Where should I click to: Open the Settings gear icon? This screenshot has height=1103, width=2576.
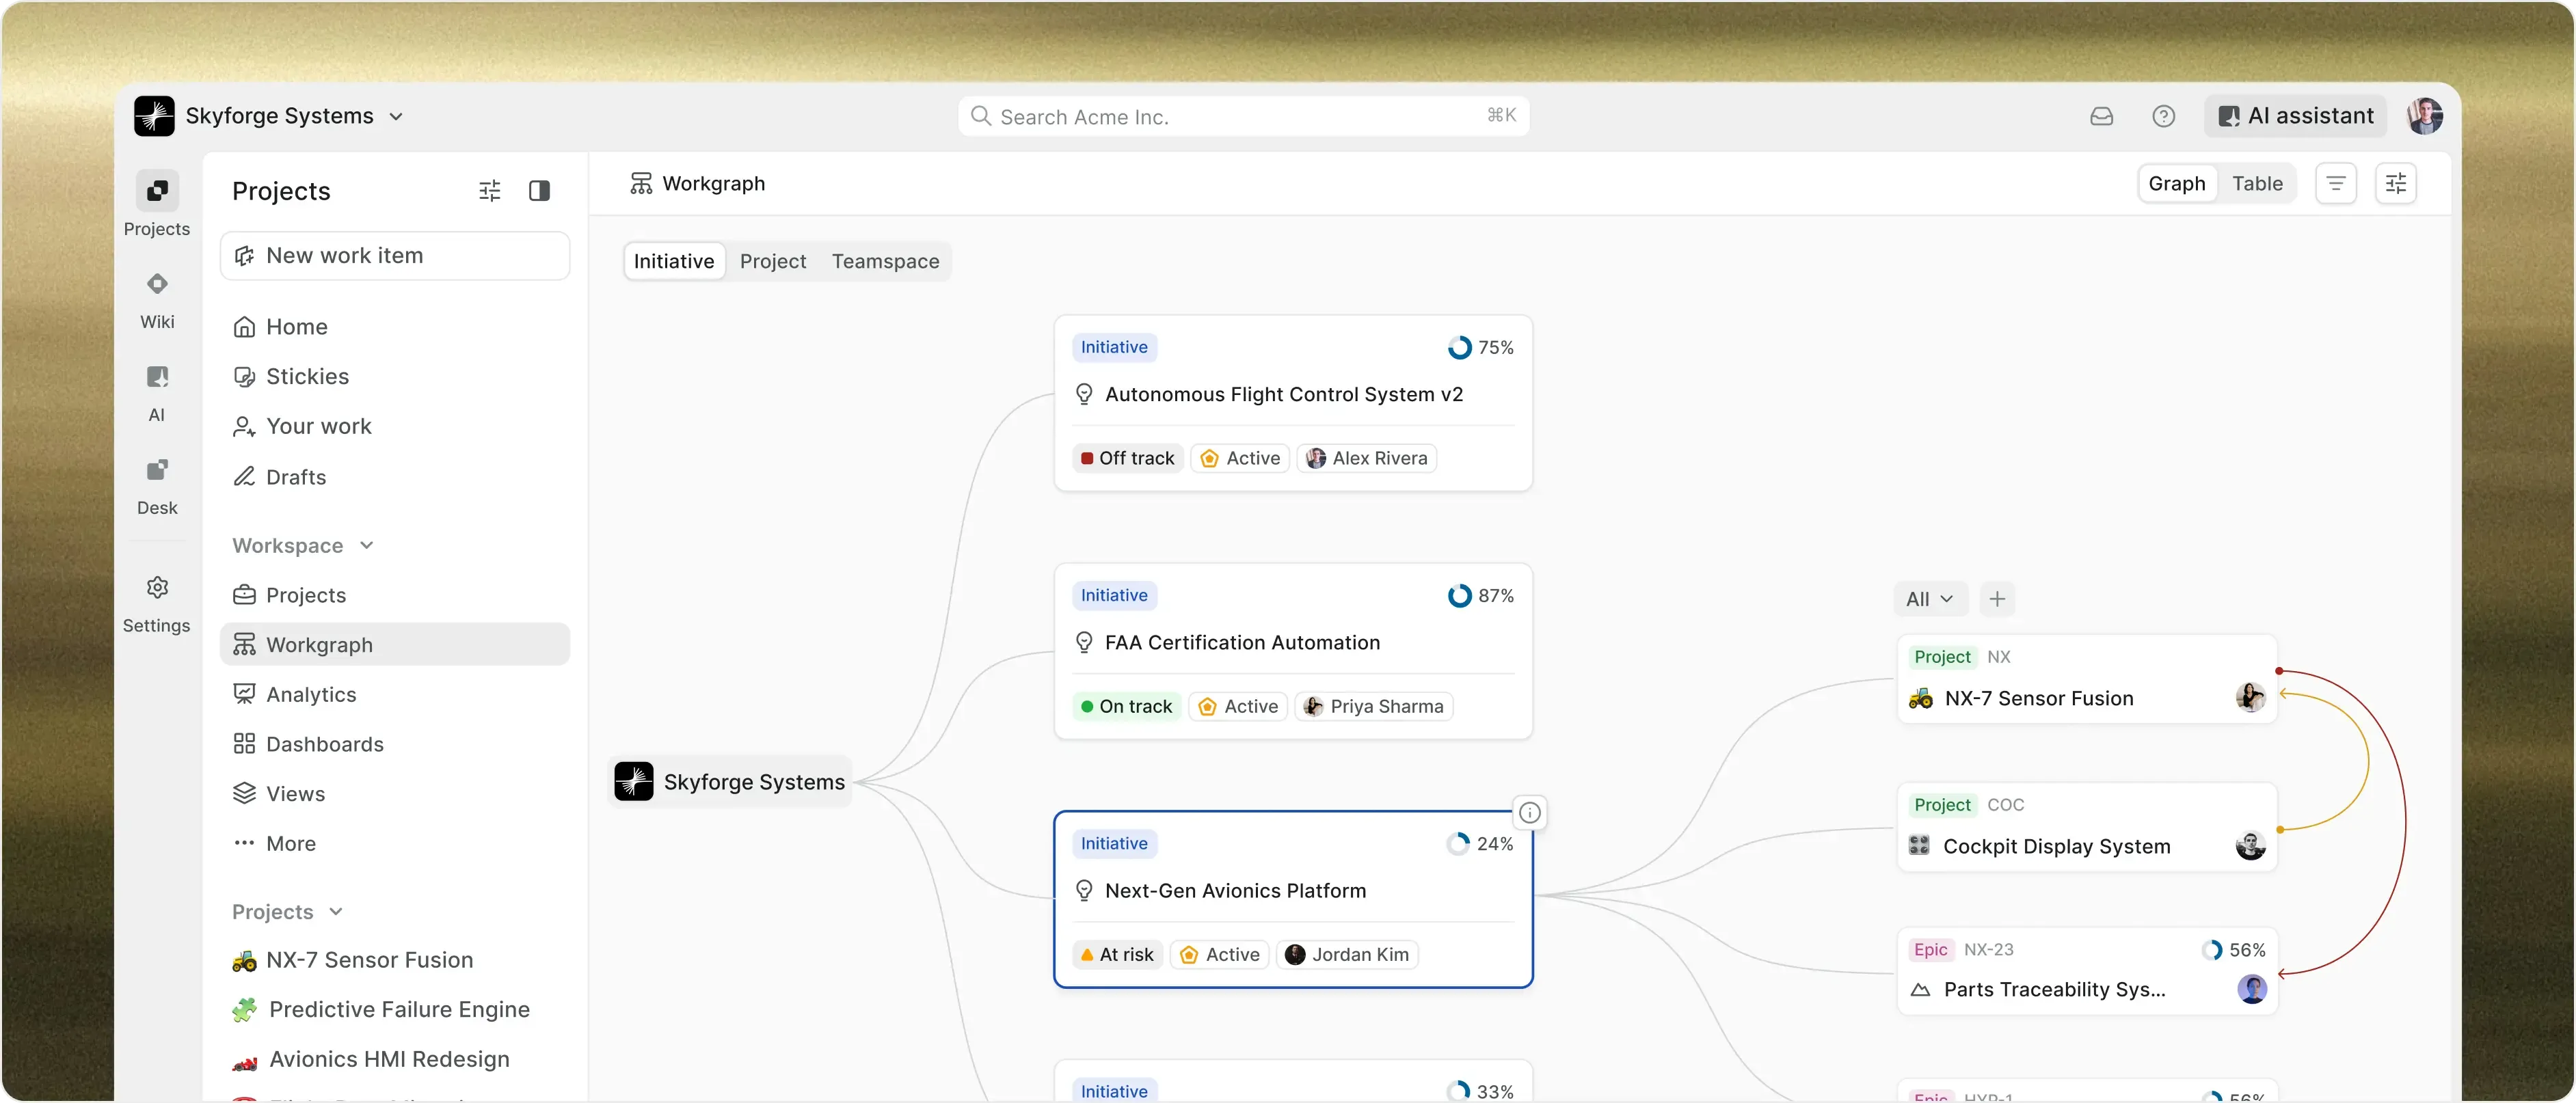click(157, 587)
